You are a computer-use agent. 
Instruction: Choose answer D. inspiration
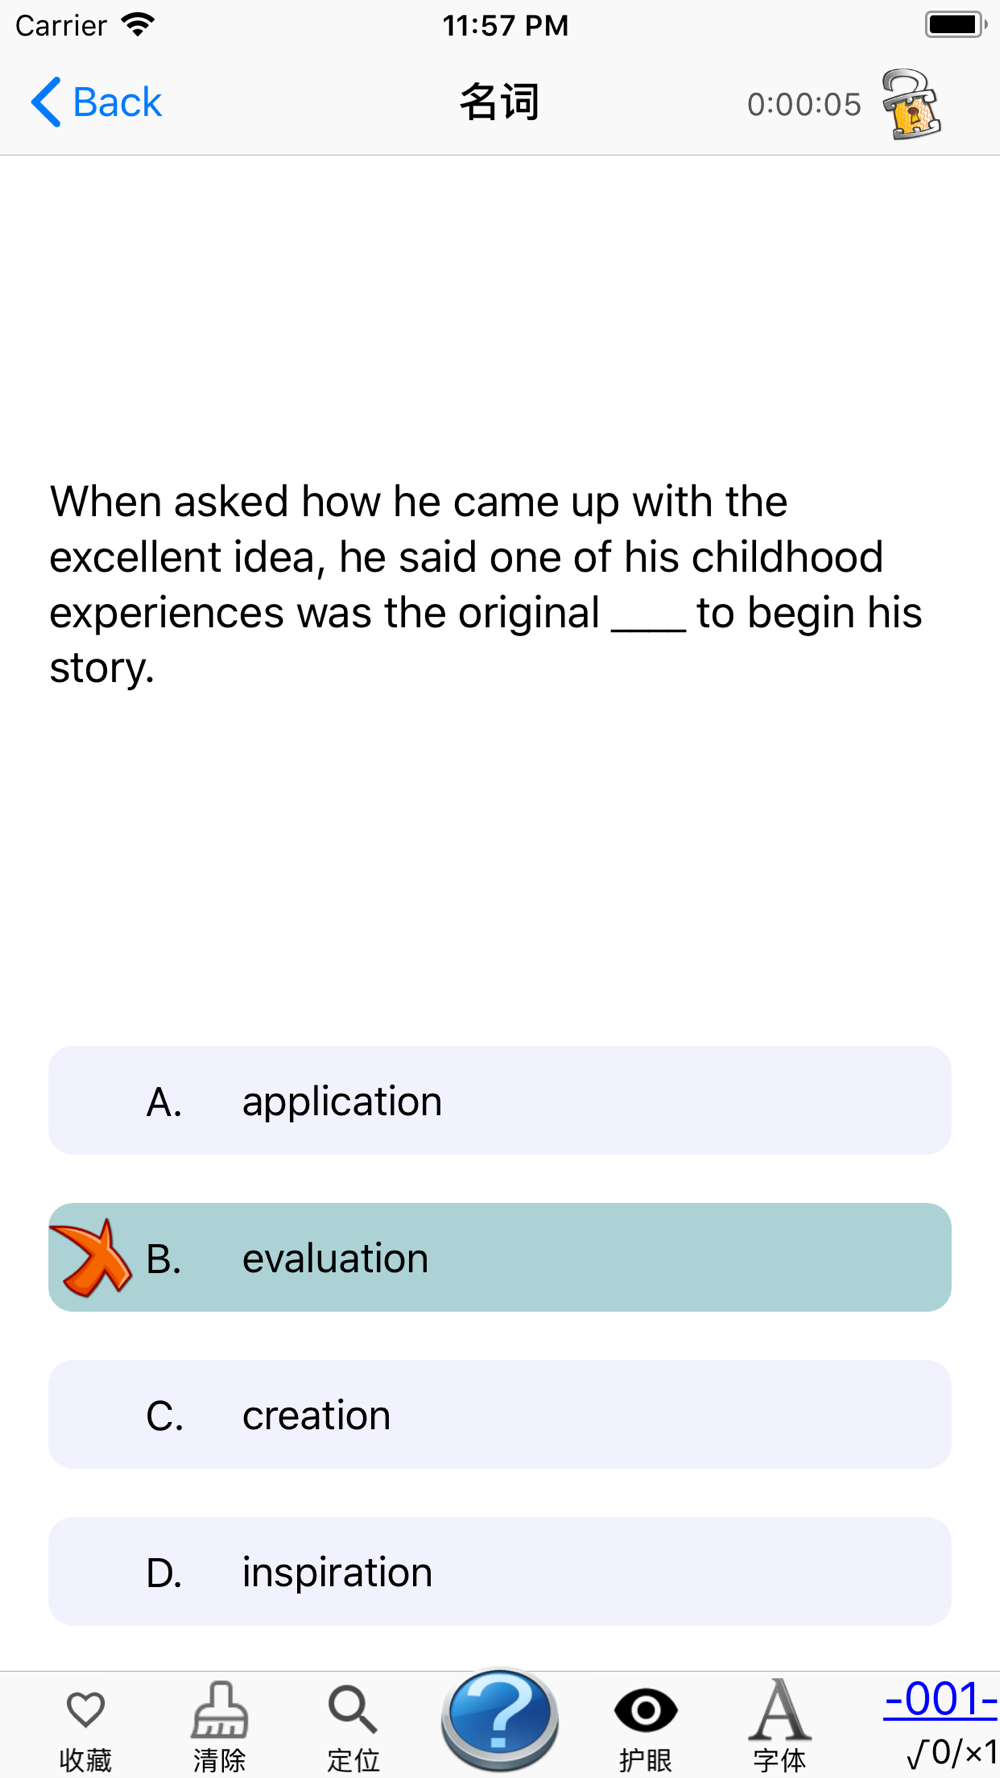tap(500, 1572)
